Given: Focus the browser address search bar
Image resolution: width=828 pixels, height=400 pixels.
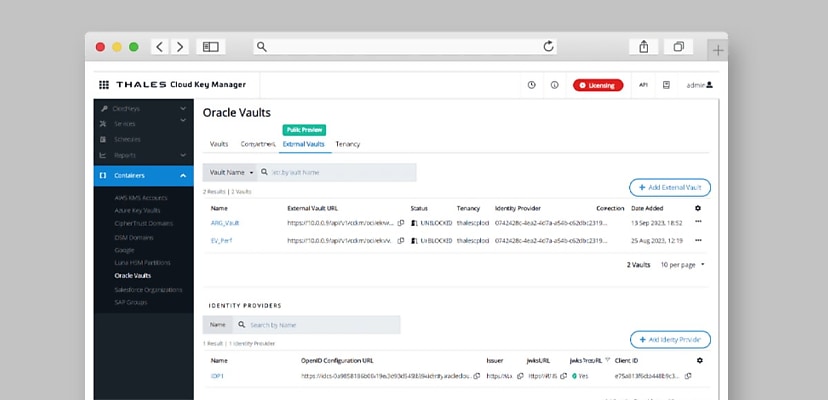Looking at the screenshot, I should [x=404, y=46].
